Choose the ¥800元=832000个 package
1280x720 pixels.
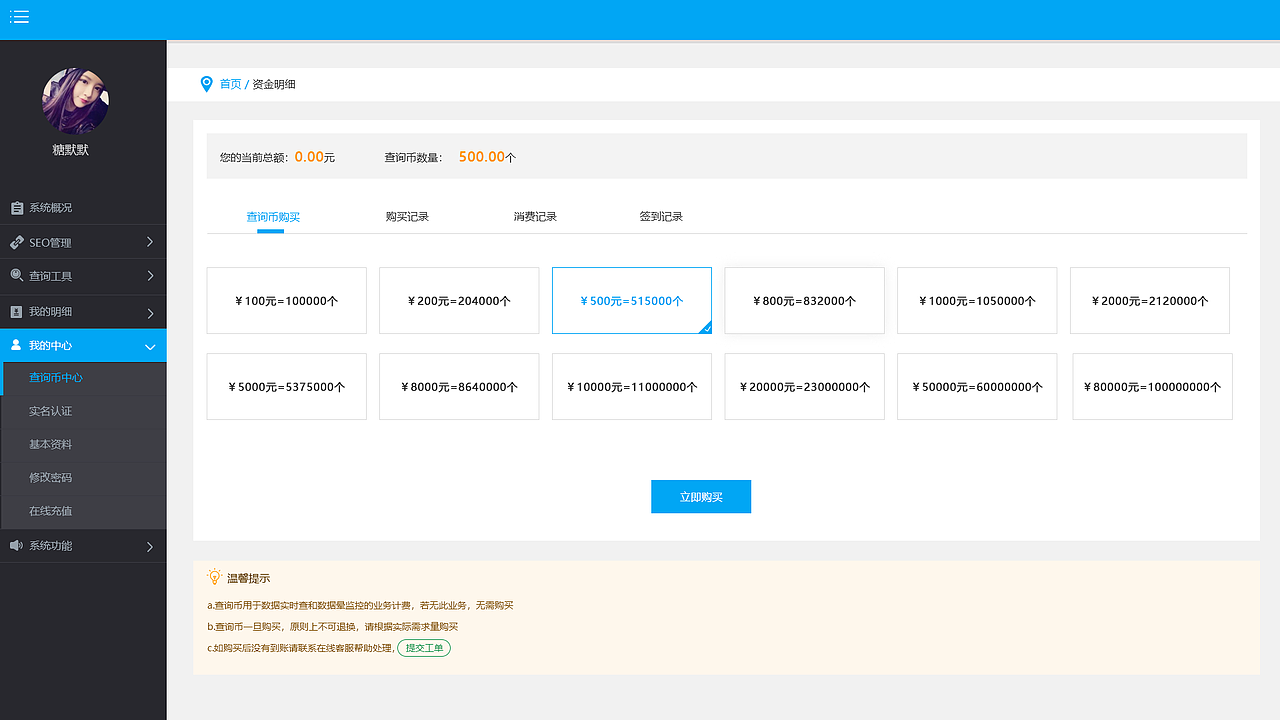[804, 300]
